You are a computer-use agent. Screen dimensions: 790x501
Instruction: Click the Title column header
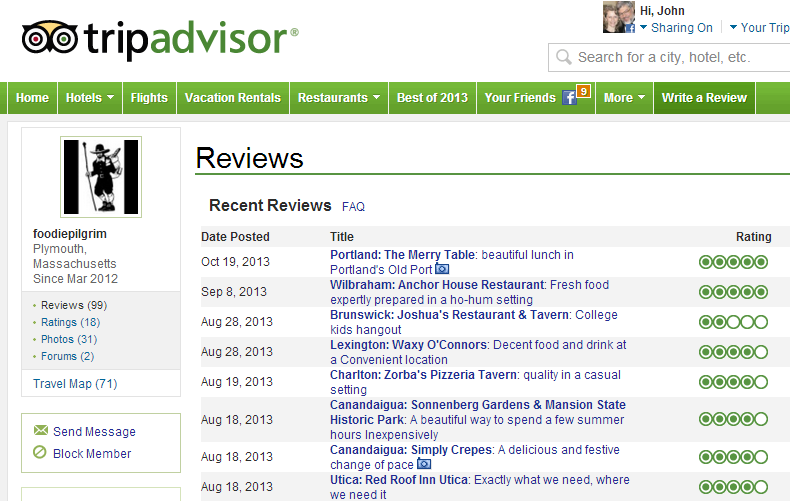[x=342, y=237]
